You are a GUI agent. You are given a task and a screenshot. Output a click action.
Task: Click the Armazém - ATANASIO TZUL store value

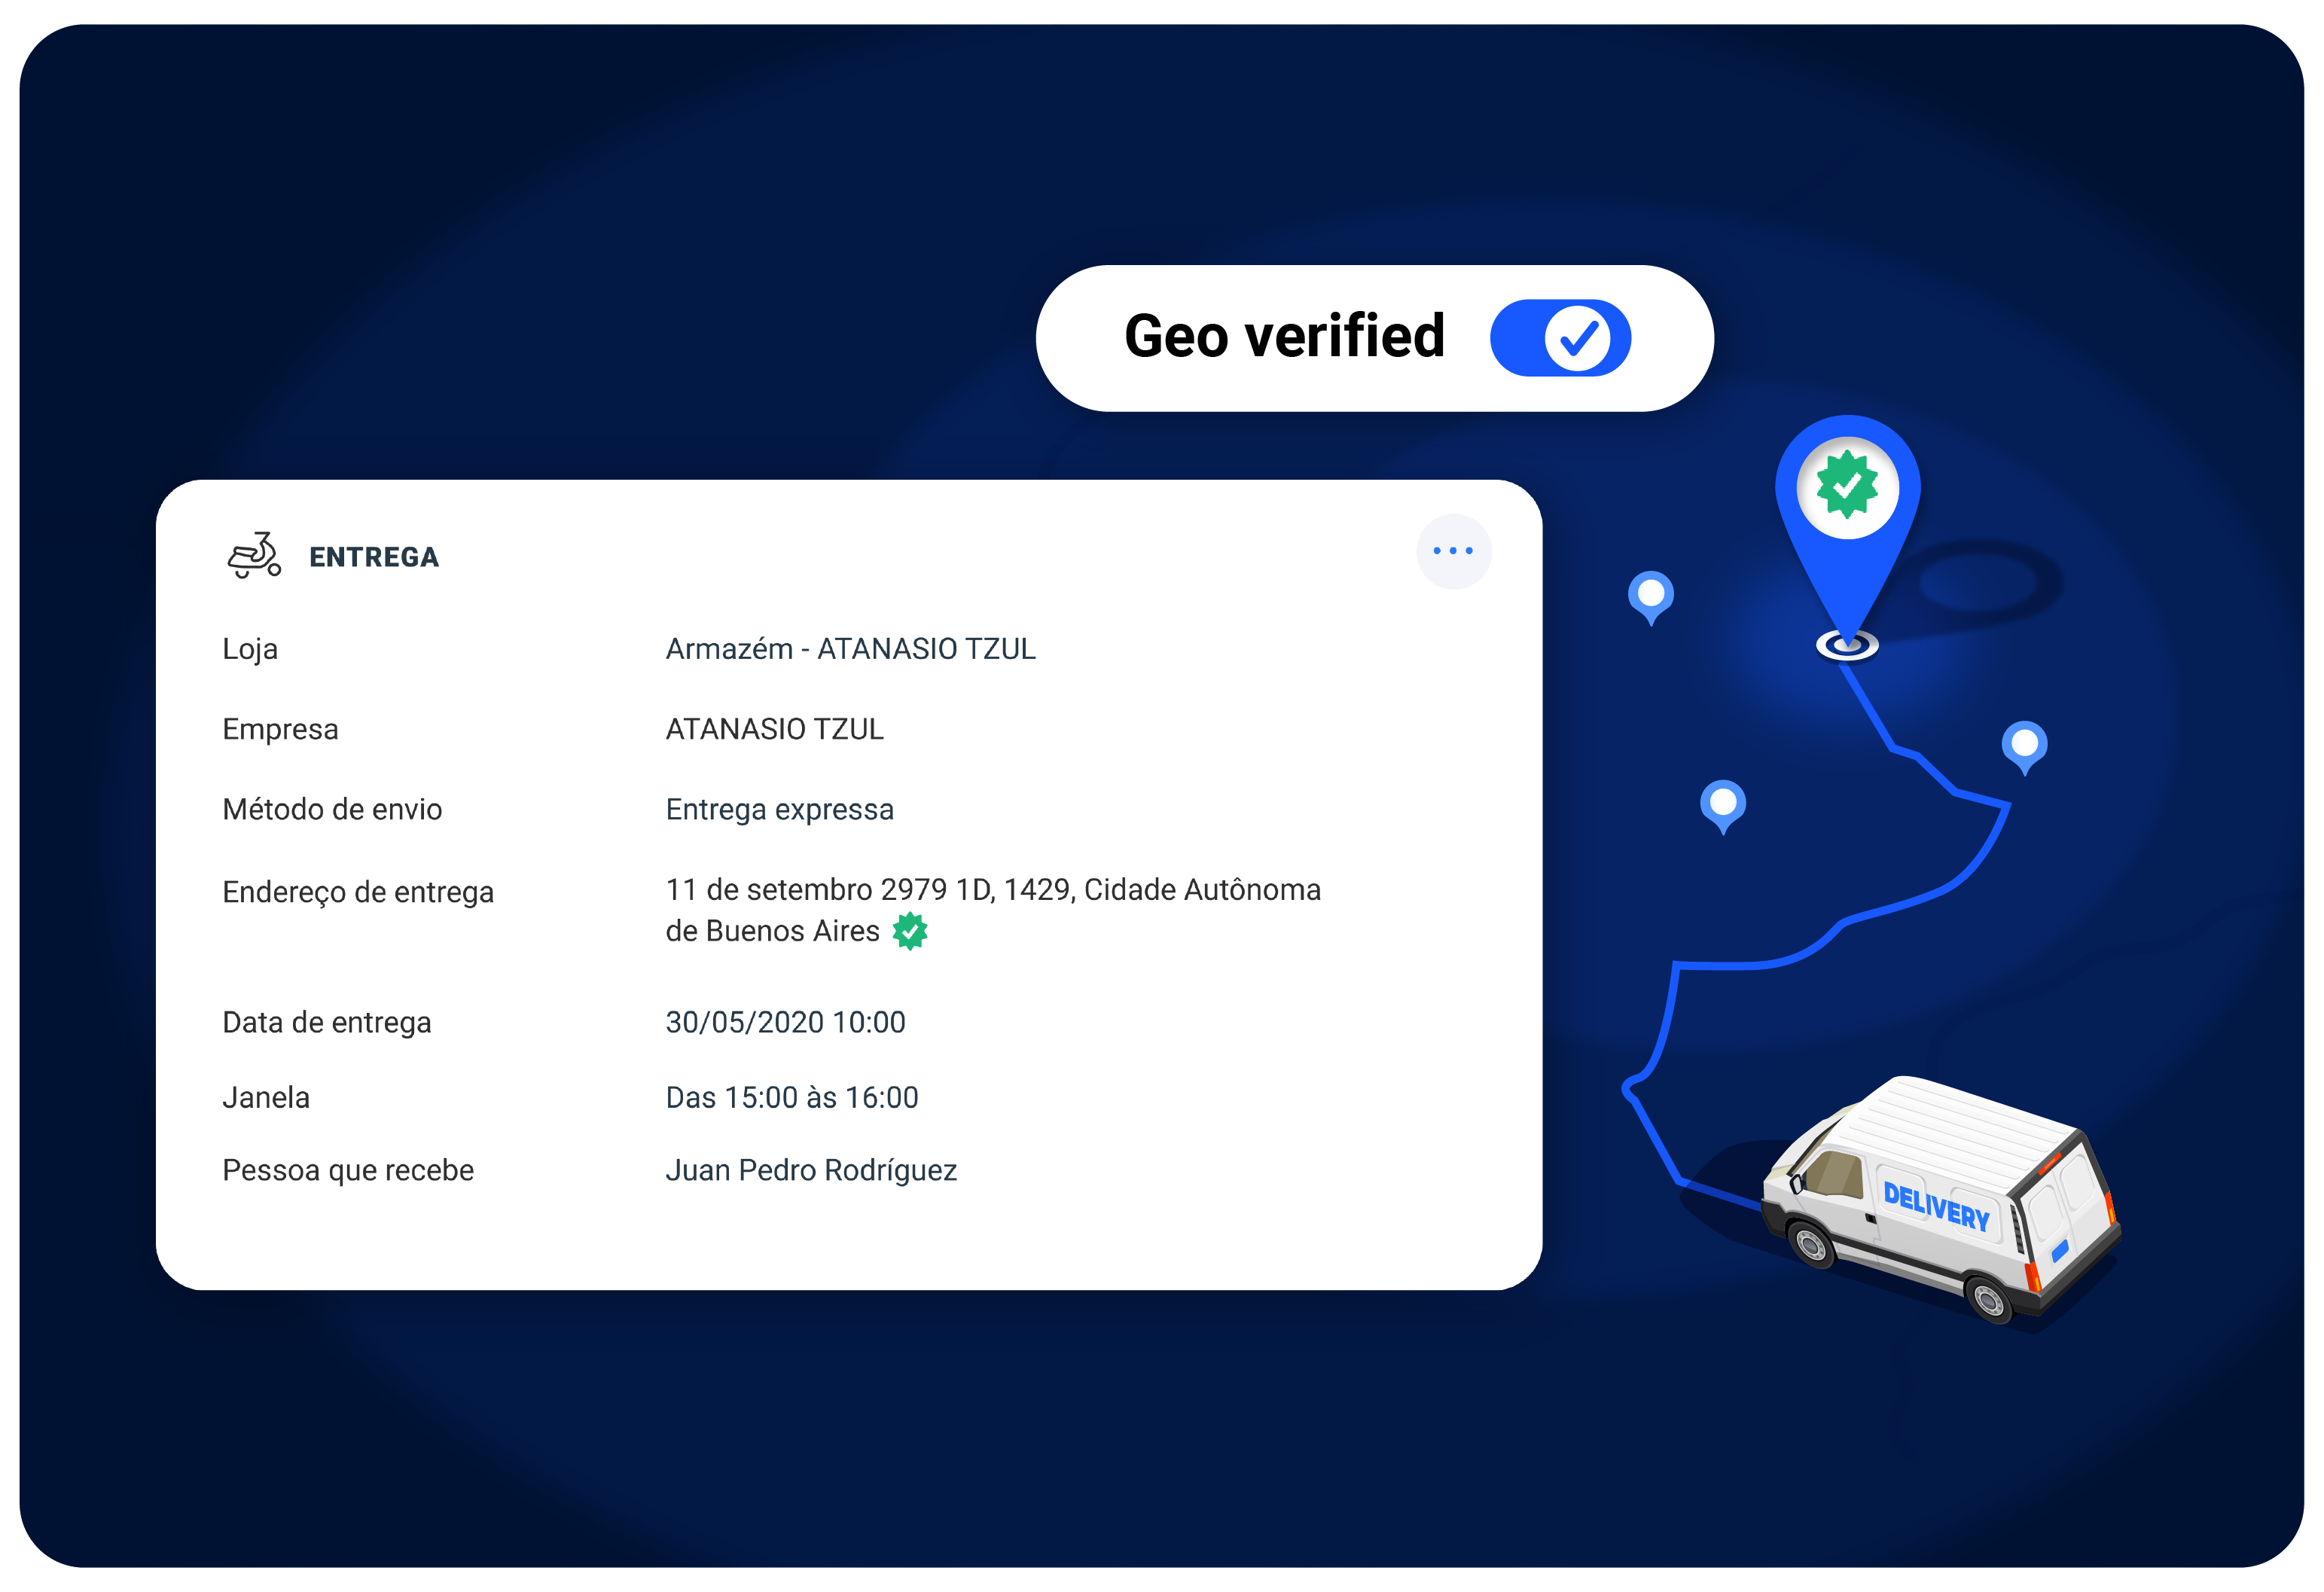tap(850, 649)
